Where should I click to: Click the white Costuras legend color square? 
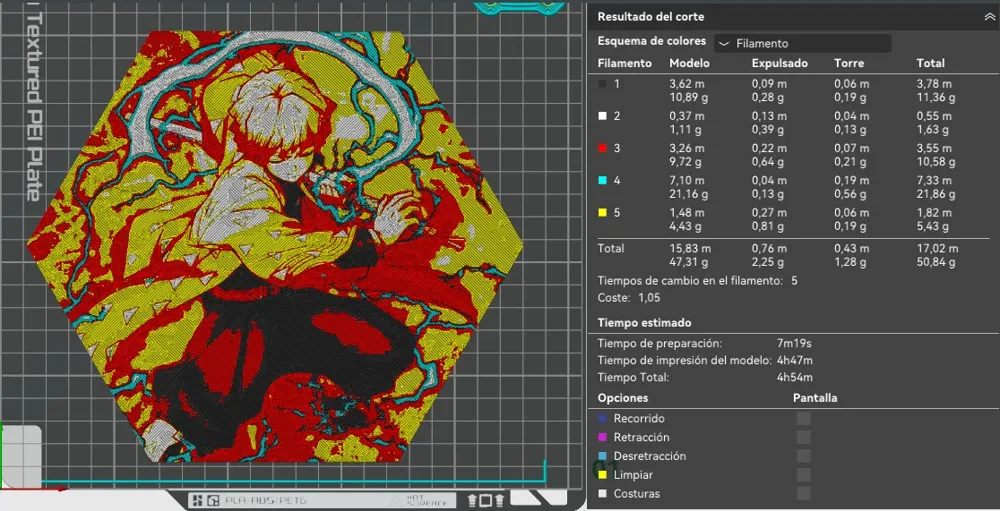coord(602,493)
